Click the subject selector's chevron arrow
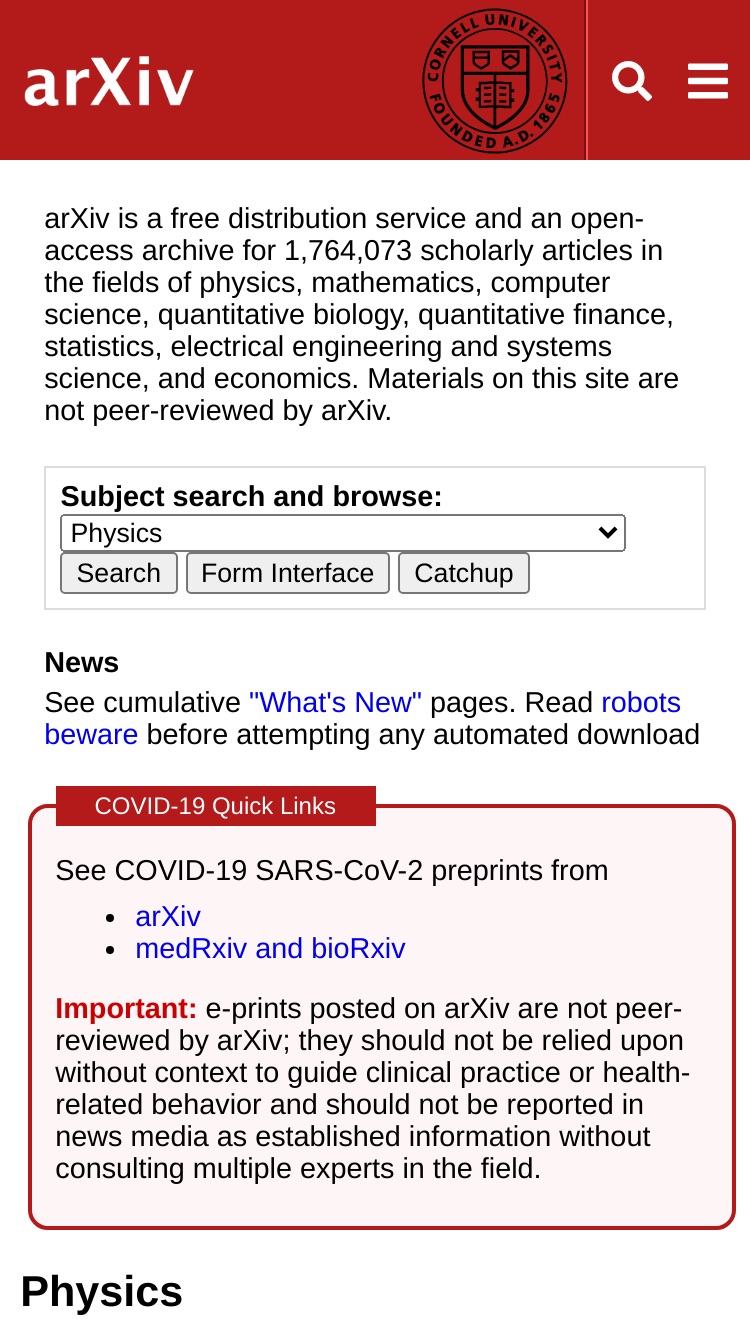The height and width of the screenshot is (1334, 750). (x=607, y=533)
